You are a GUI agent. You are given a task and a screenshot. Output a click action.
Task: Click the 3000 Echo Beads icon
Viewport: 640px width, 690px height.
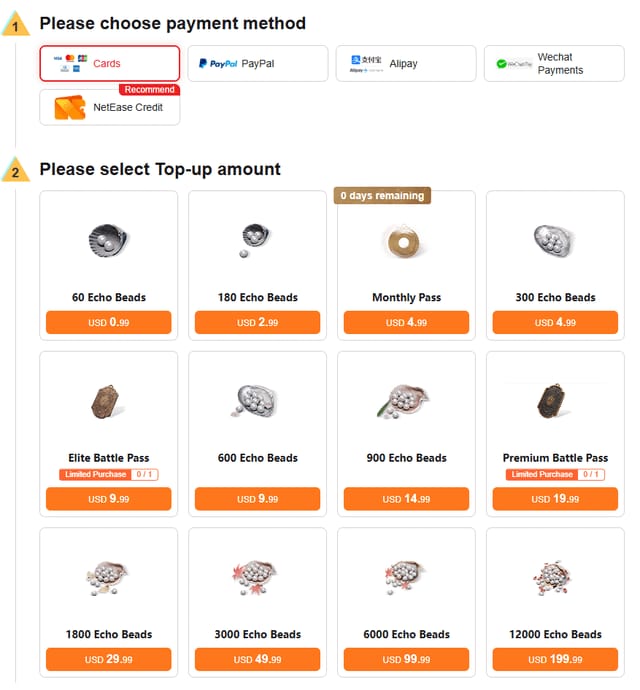click(x=257, y=577)
